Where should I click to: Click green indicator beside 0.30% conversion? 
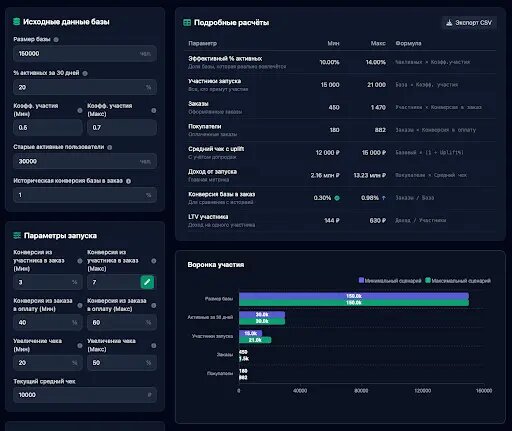337,198
